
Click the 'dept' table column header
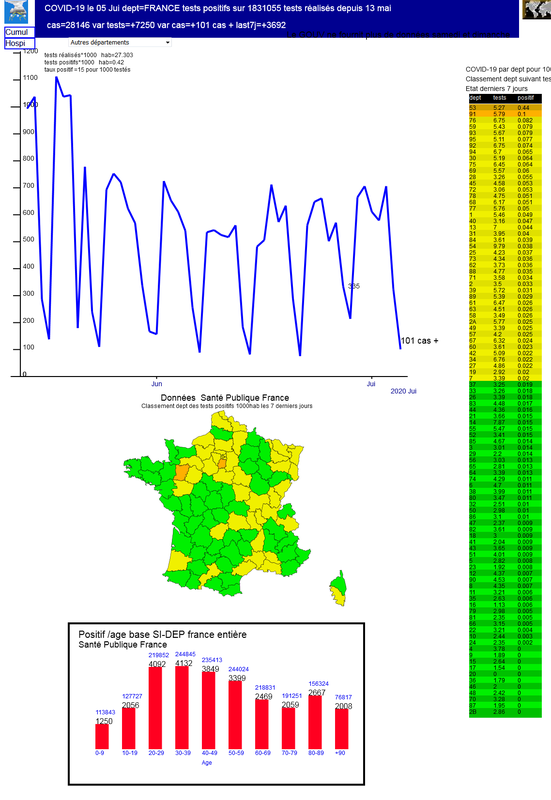click(475, 98)
